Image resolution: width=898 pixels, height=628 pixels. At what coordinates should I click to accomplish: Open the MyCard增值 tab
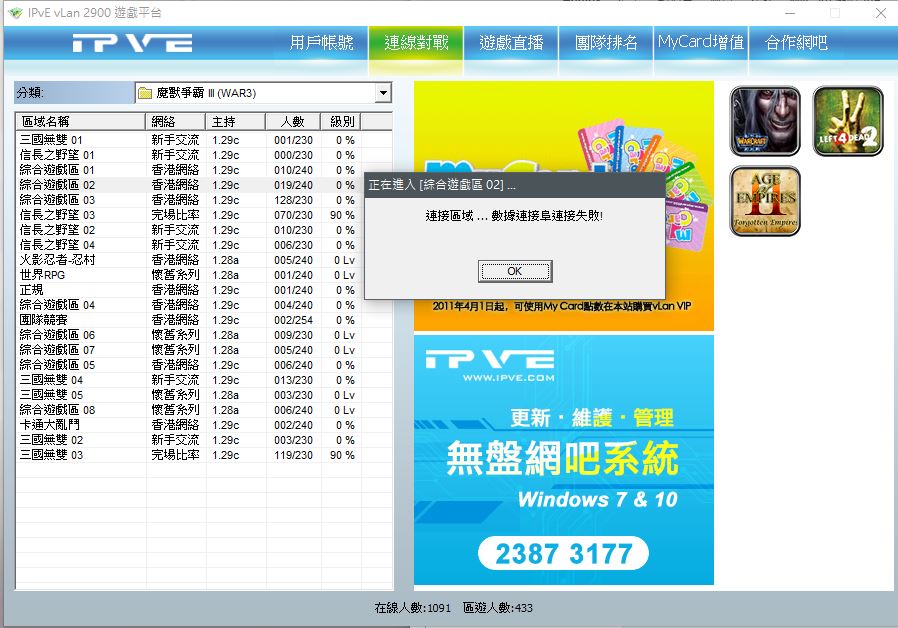click(x=700, y=43)
